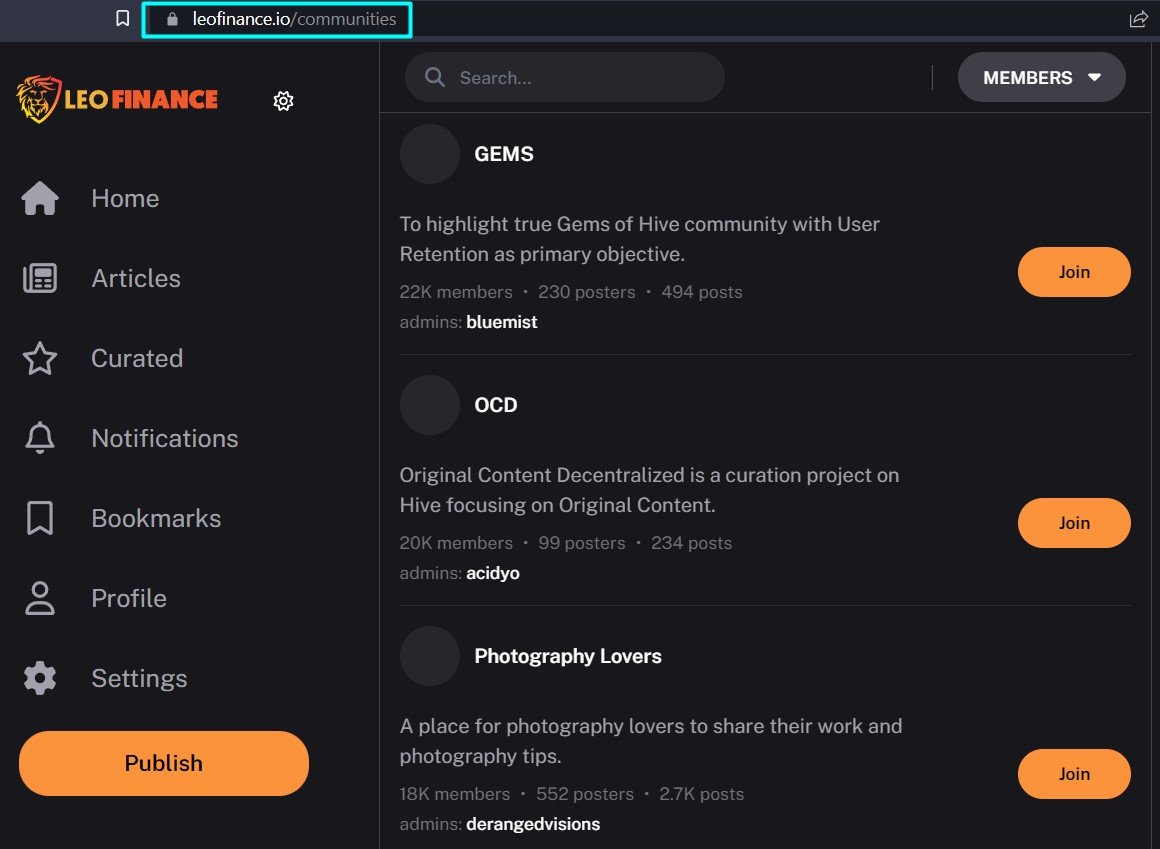Open the gear icon beside the logo
The width and height of the screenshot is (1160, 849).
[x=283, y=101]
